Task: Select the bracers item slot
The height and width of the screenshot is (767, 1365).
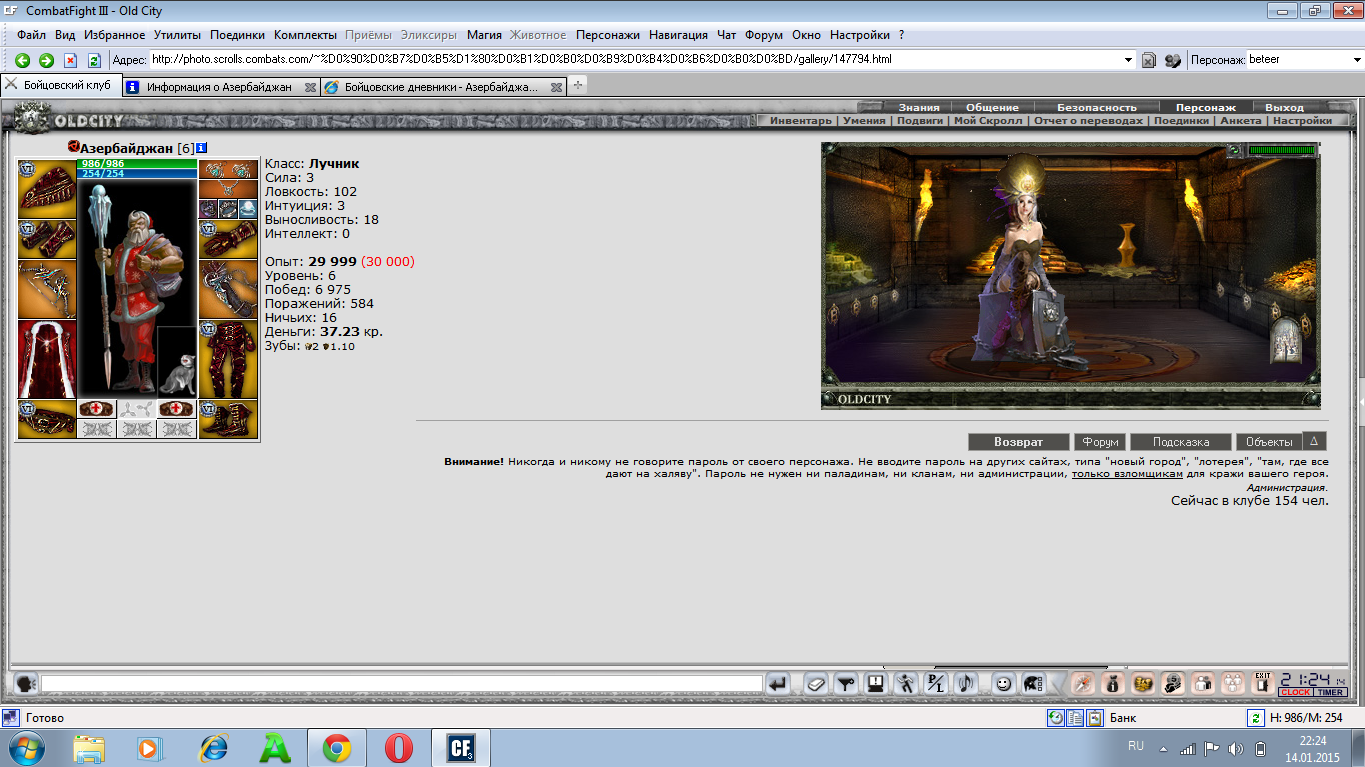Action: tap(47, 239)
